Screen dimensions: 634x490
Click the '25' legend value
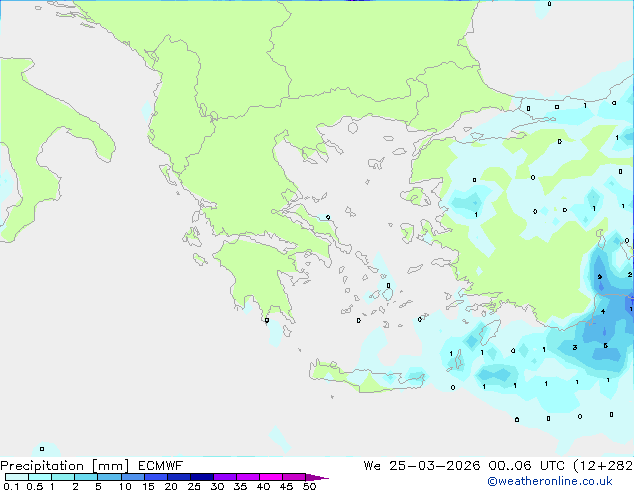(x=194, y=486)
